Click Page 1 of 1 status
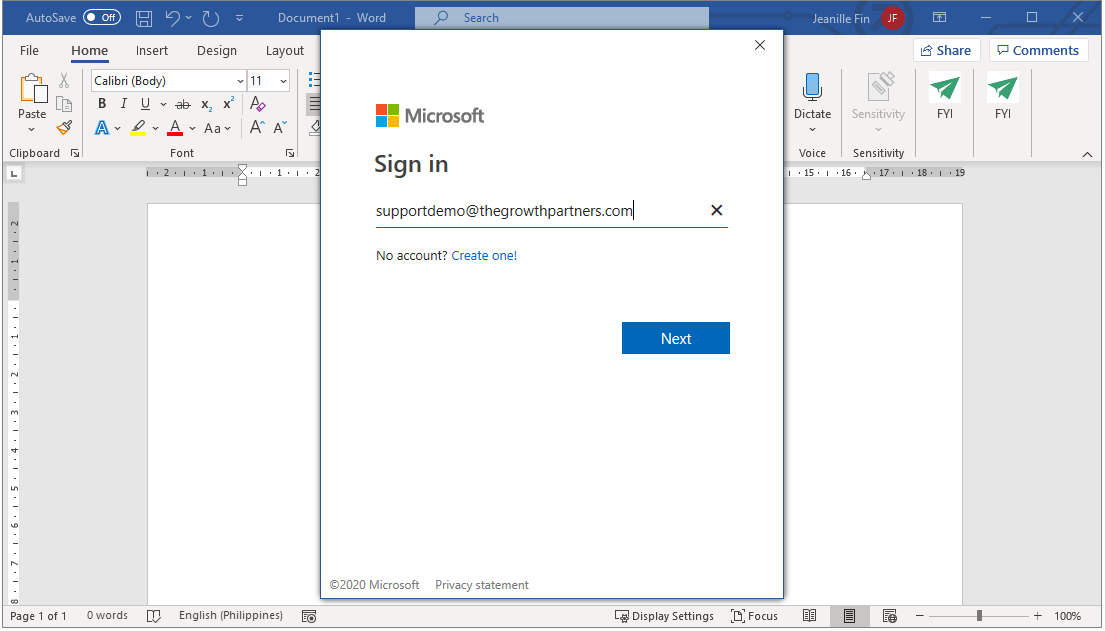1105x631 pixels. (x=38, y=616)
